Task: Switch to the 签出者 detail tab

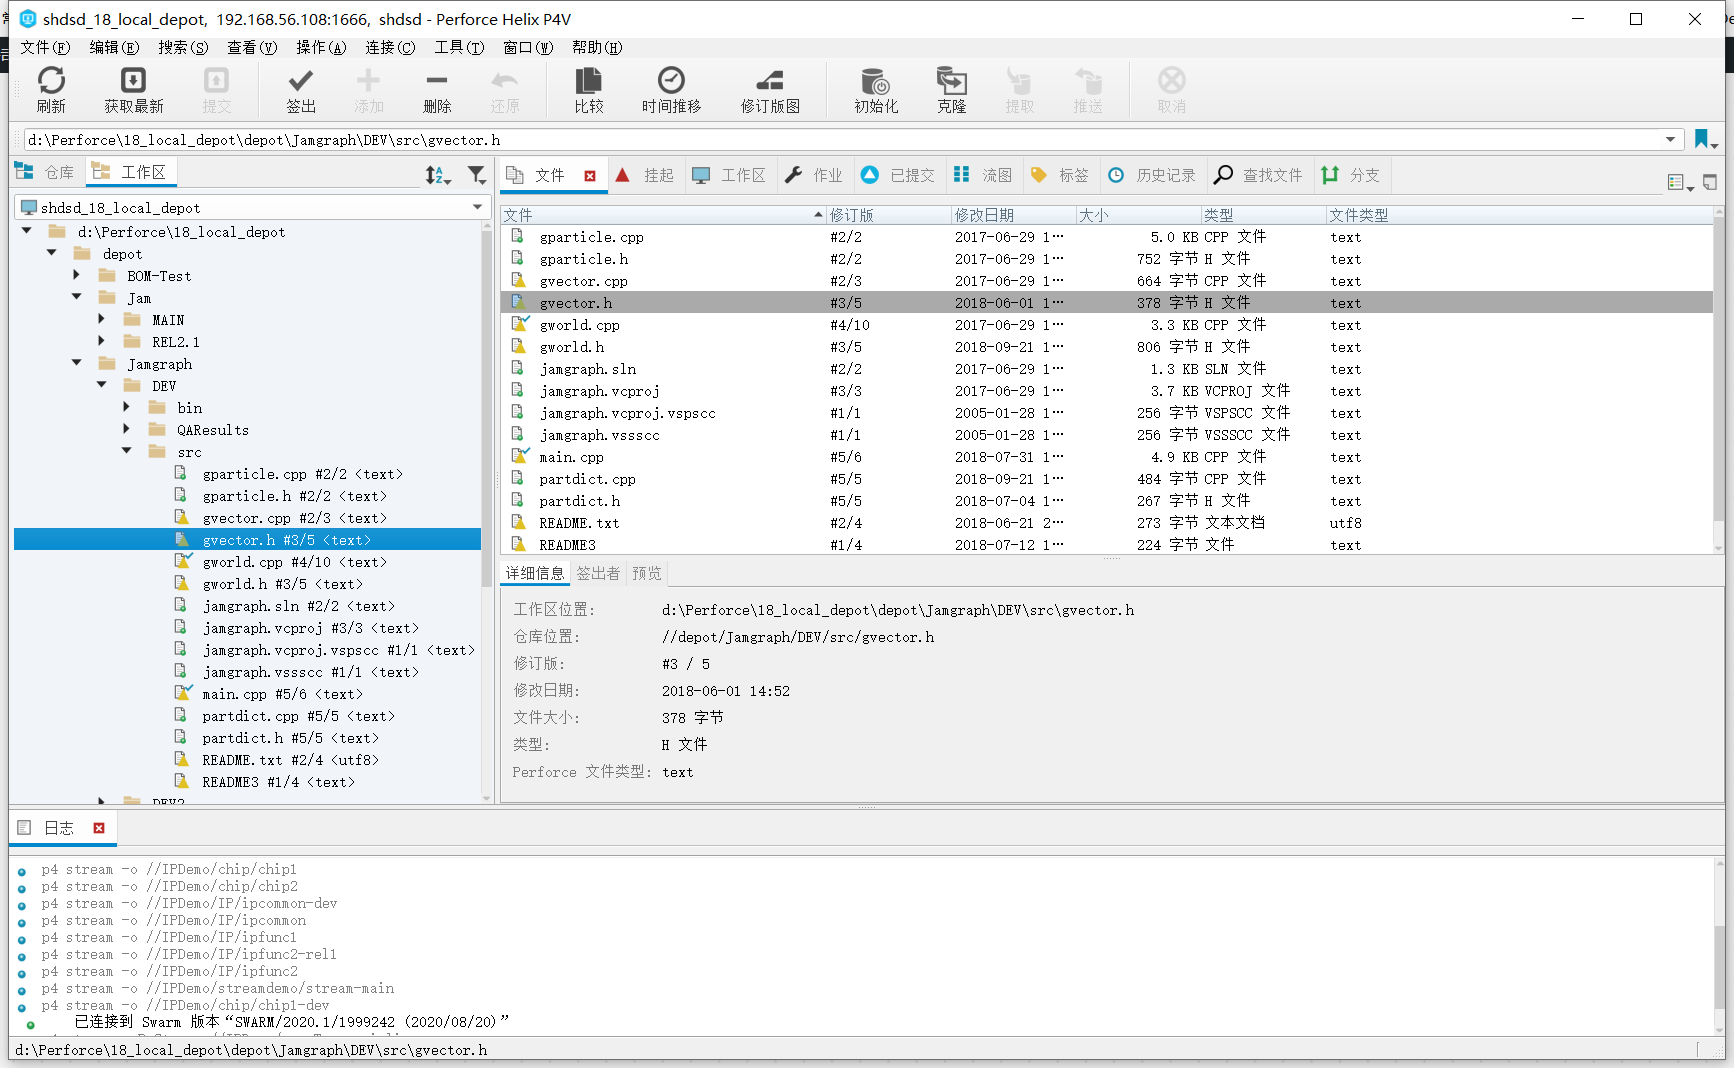Action: pos(597,572)
